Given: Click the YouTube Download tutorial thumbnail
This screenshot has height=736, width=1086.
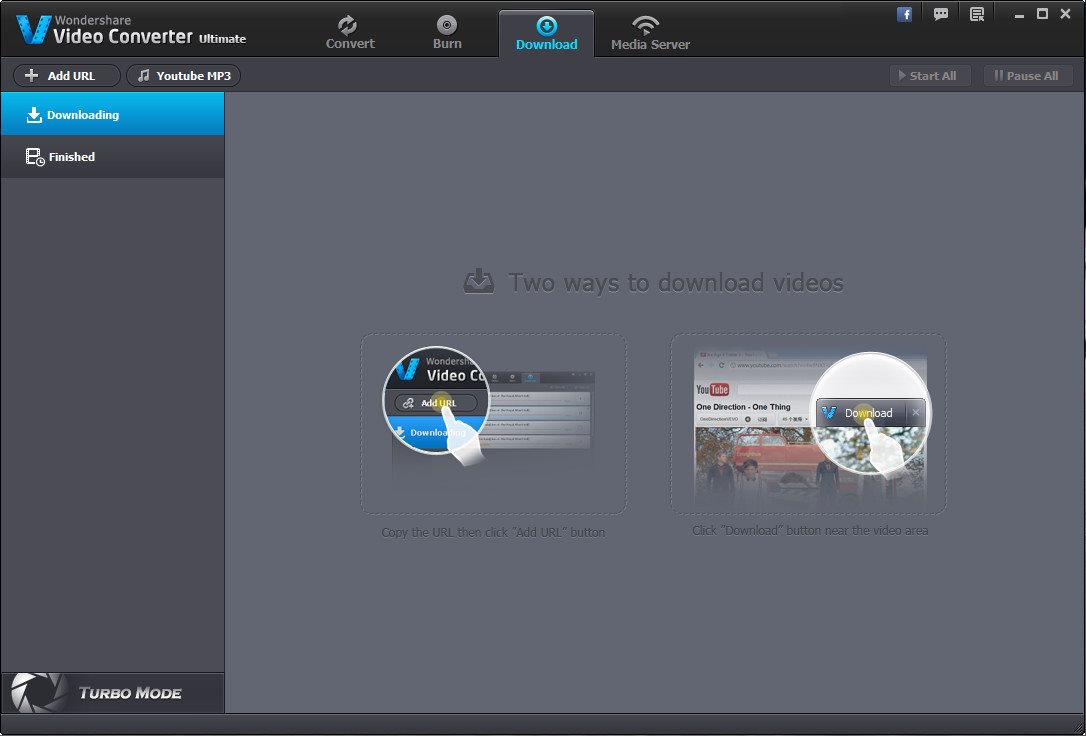Looking at the screenshot, I should 809,424.
